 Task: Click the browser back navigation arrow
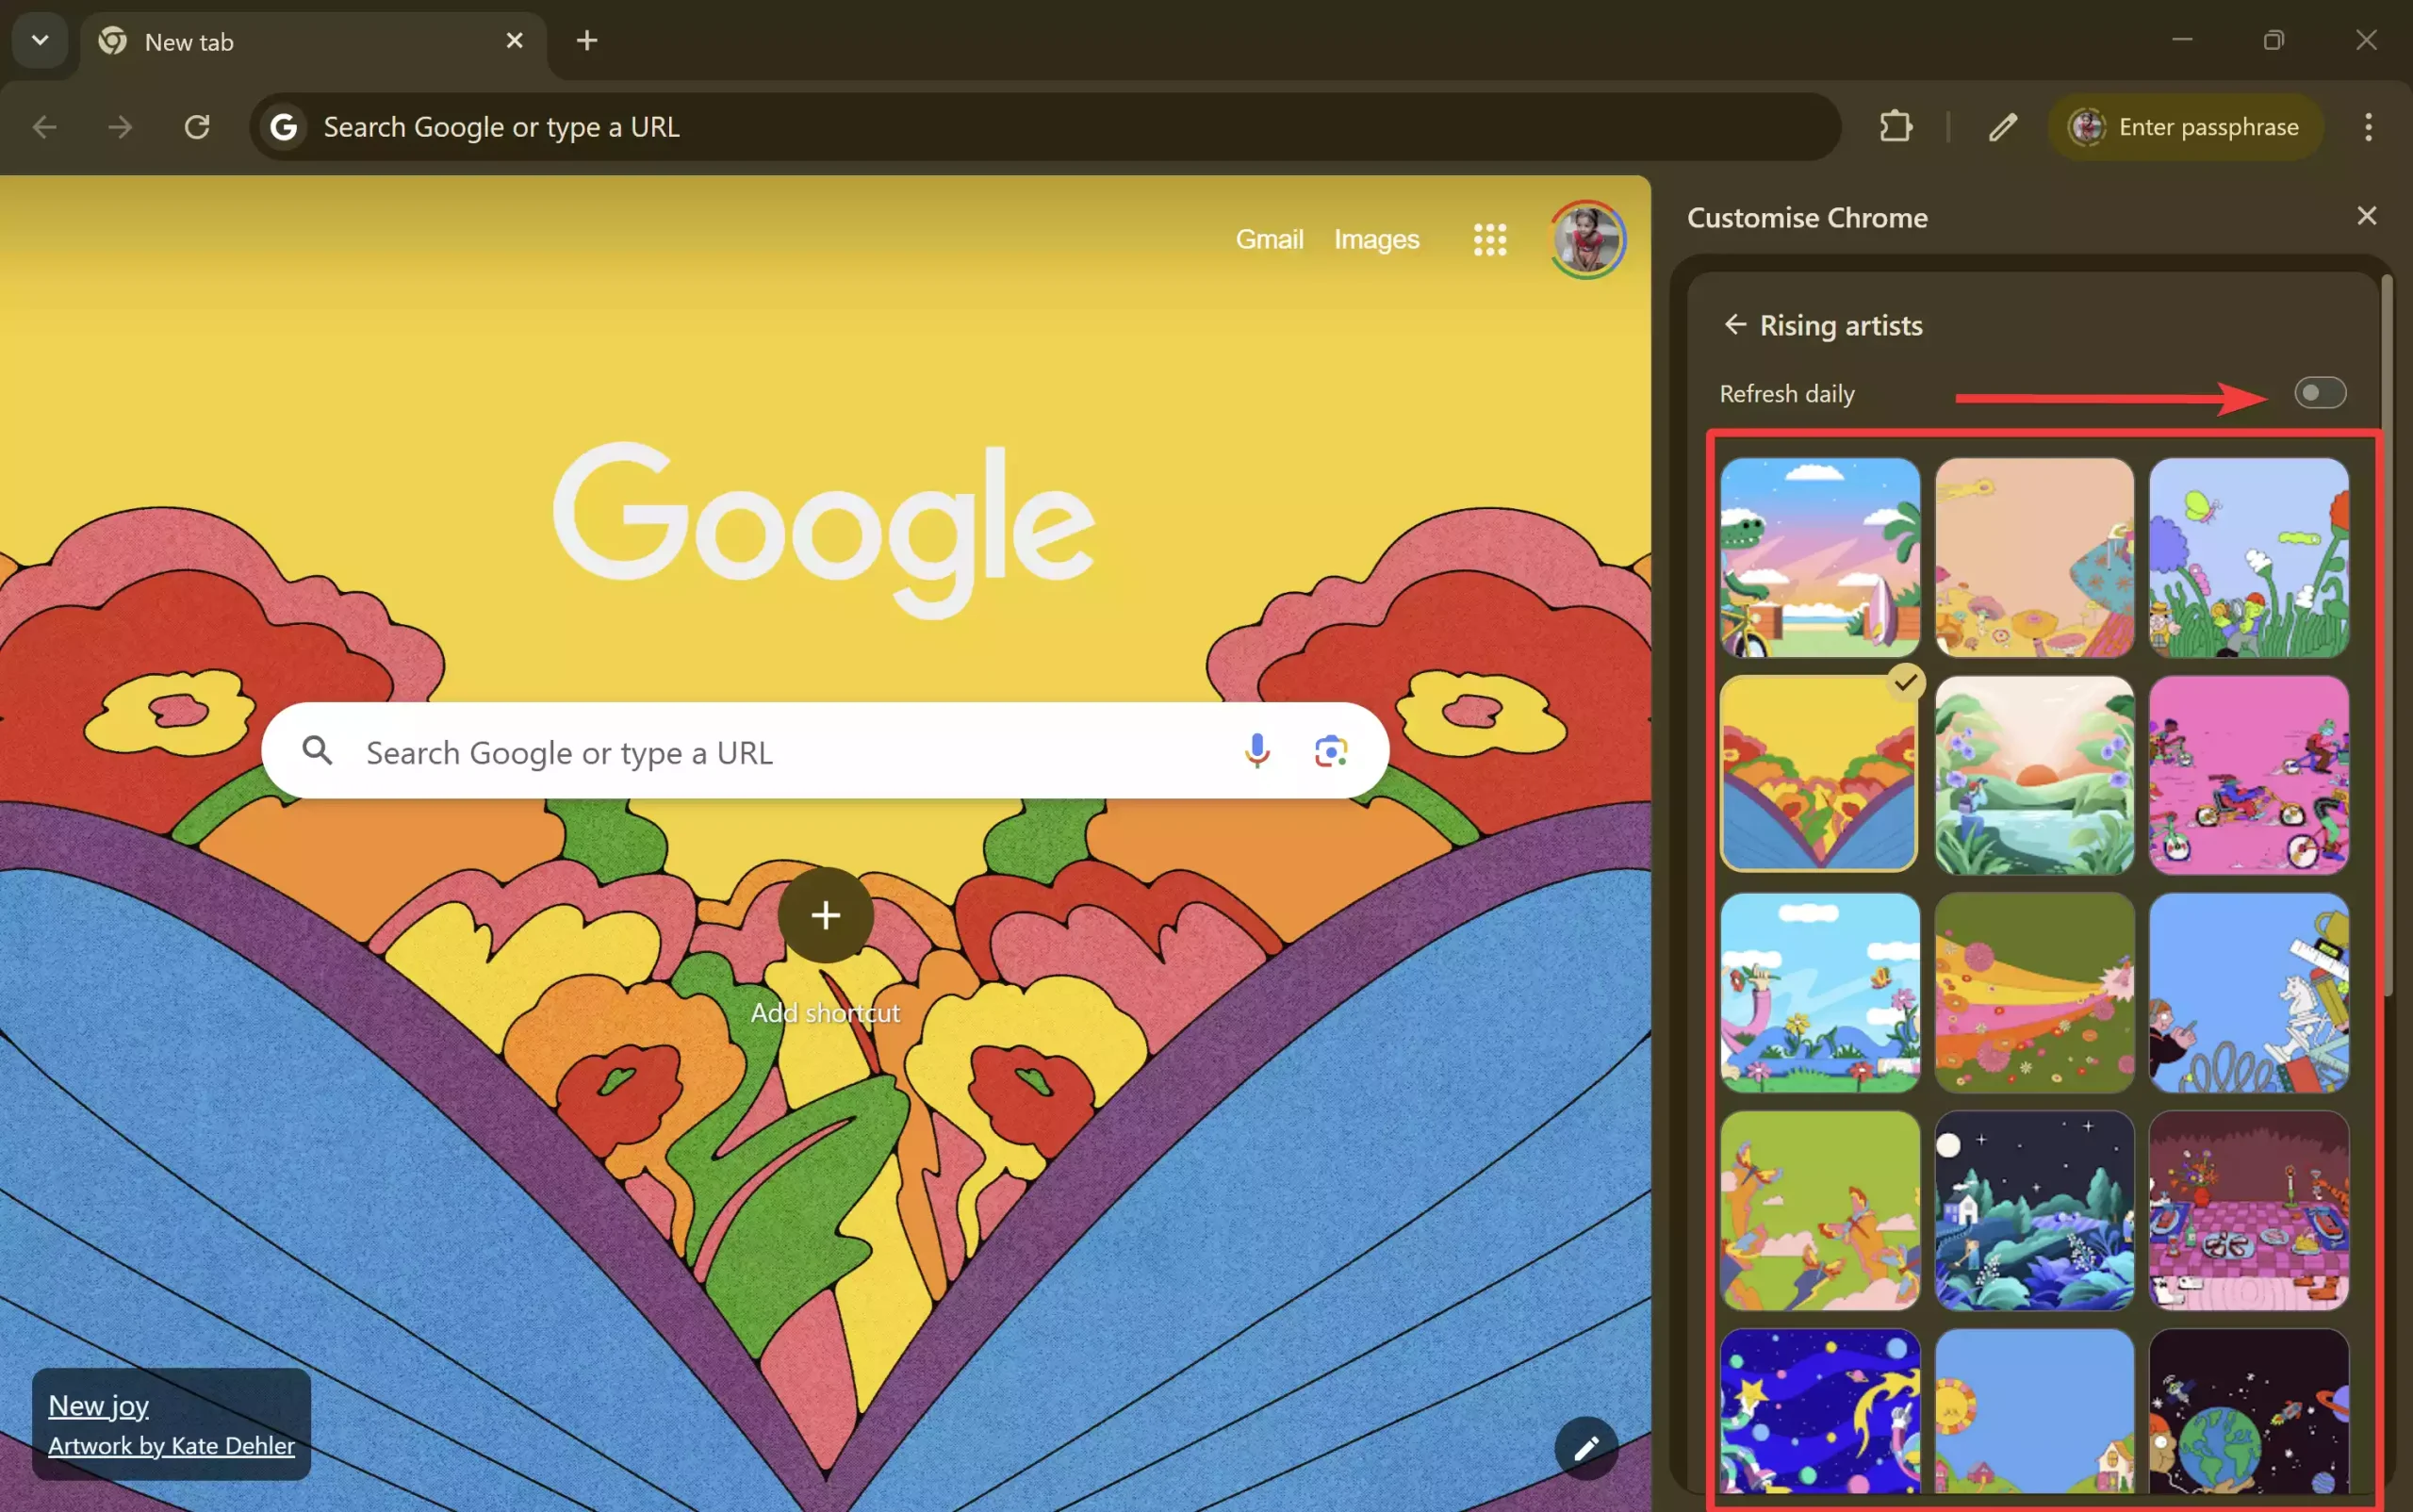[44, 127]
